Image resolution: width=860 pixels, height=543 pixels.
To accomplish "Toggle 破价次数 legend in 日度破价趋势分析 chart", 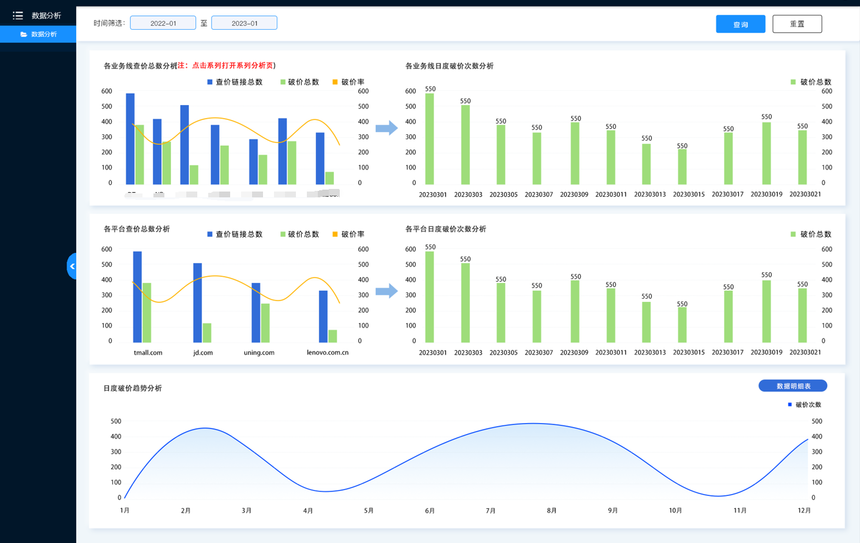I will click(x=805, y=405).
